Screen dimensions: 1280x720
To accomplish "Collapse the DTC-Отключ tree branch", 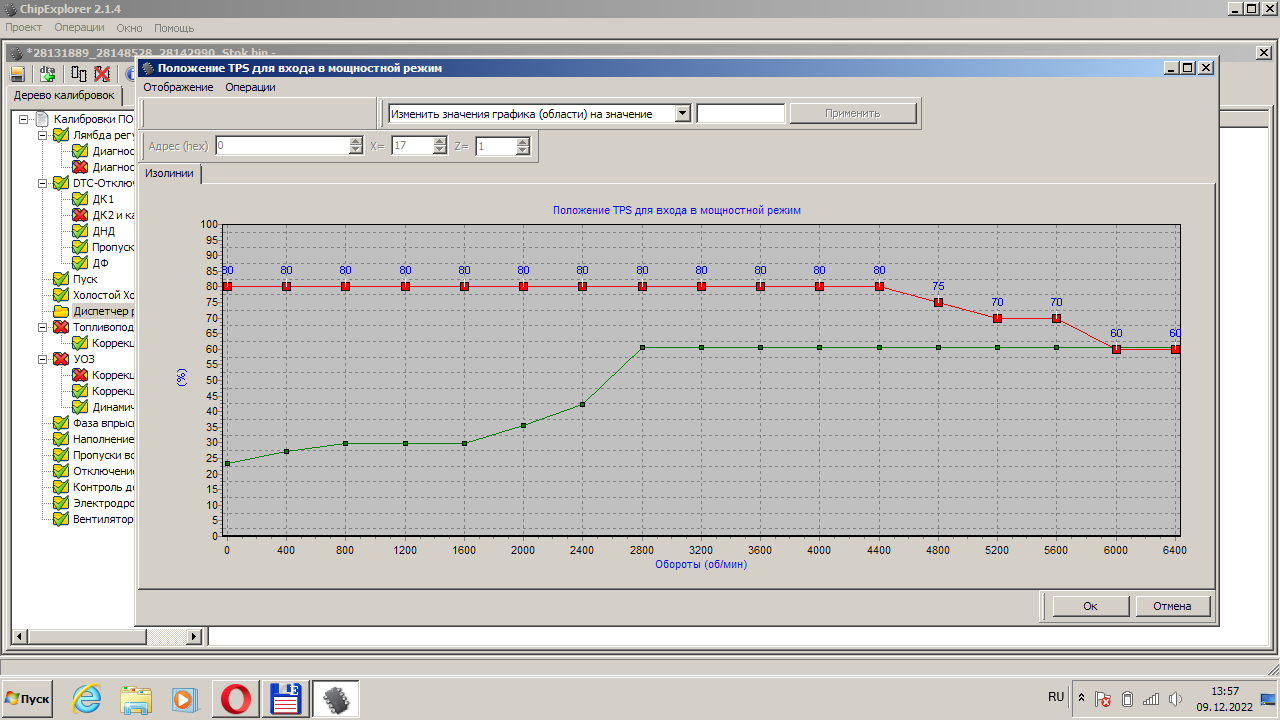I will [43, 184].
